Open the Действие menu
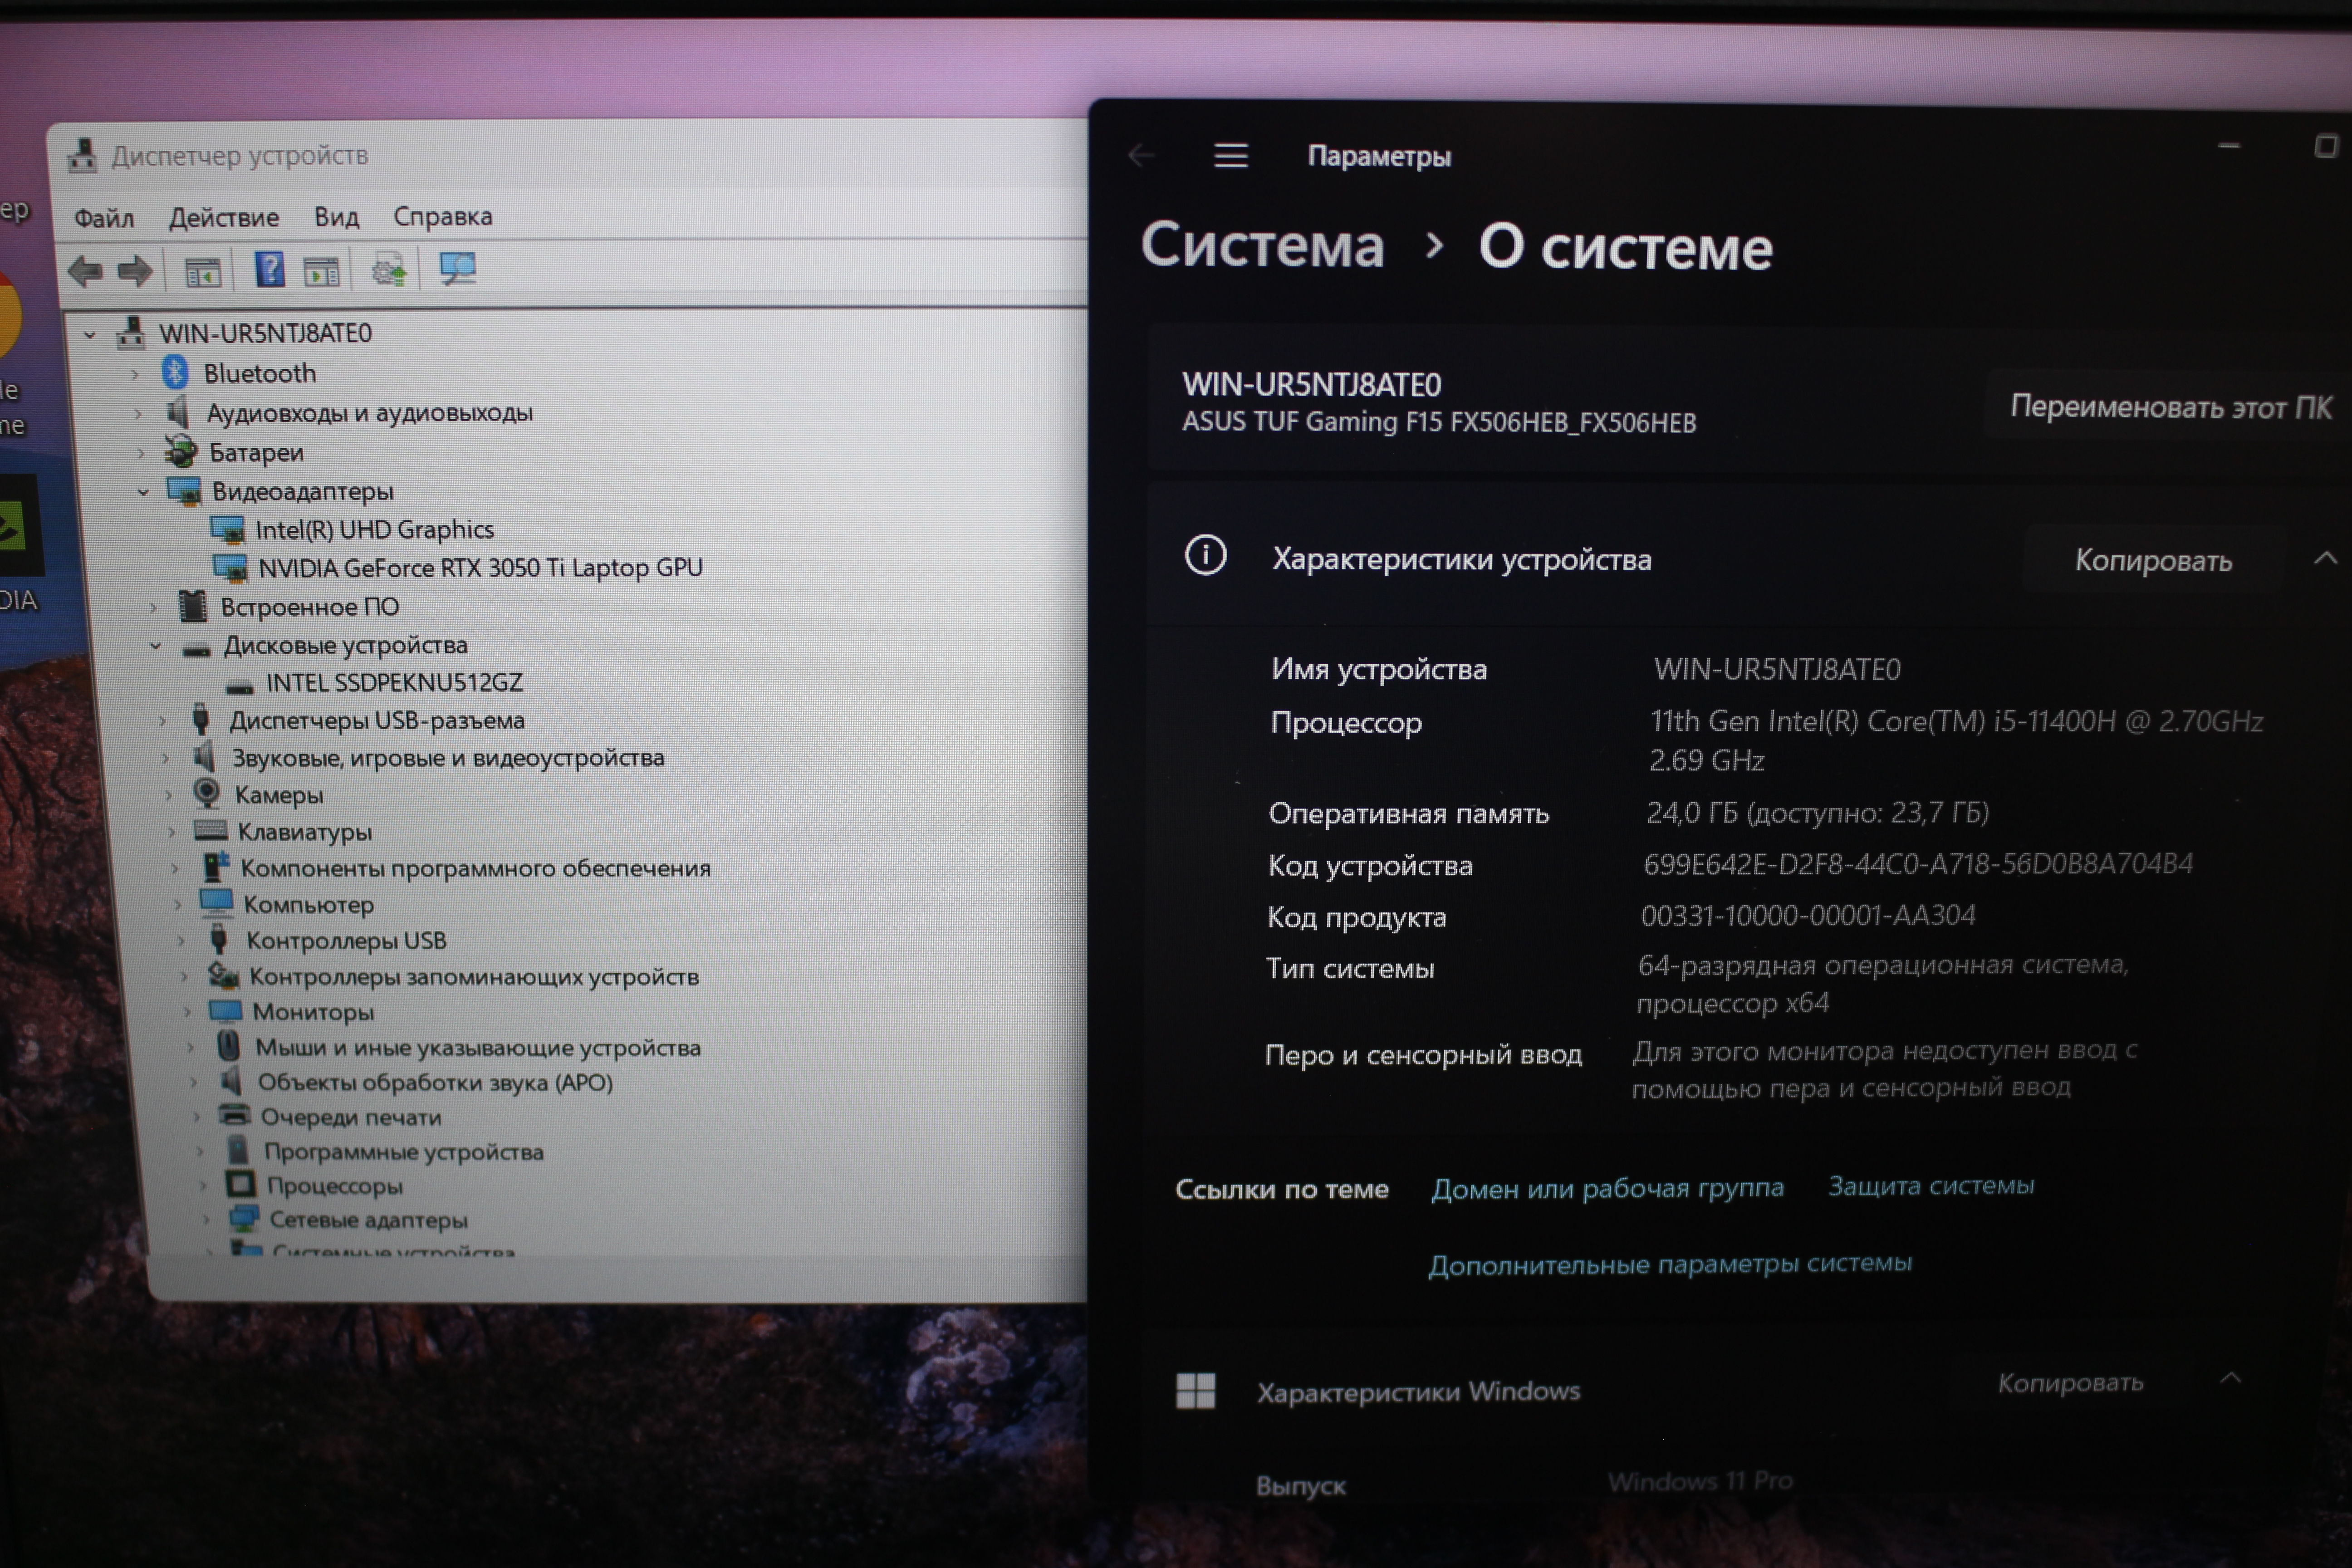The image size is (2352, 1568). [223, 217]
